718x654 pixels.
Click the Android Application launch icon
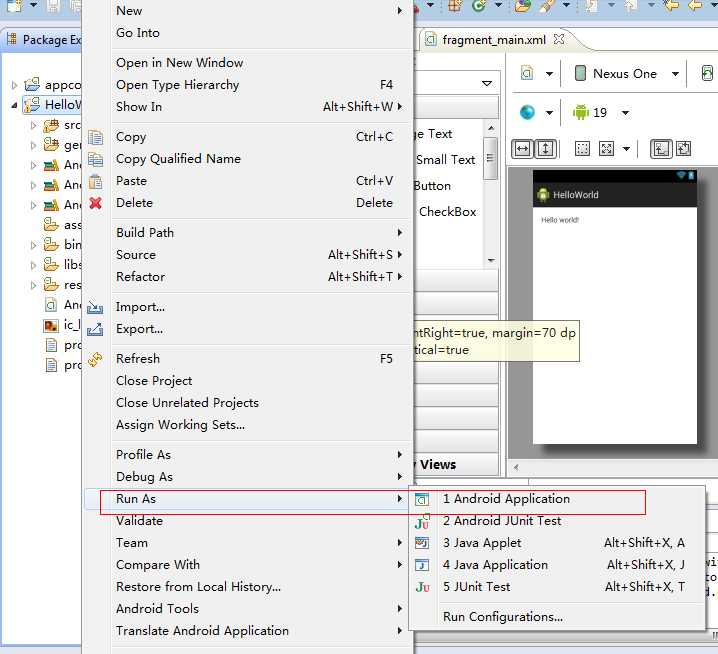pyautogui.click(x=422, y=499)
